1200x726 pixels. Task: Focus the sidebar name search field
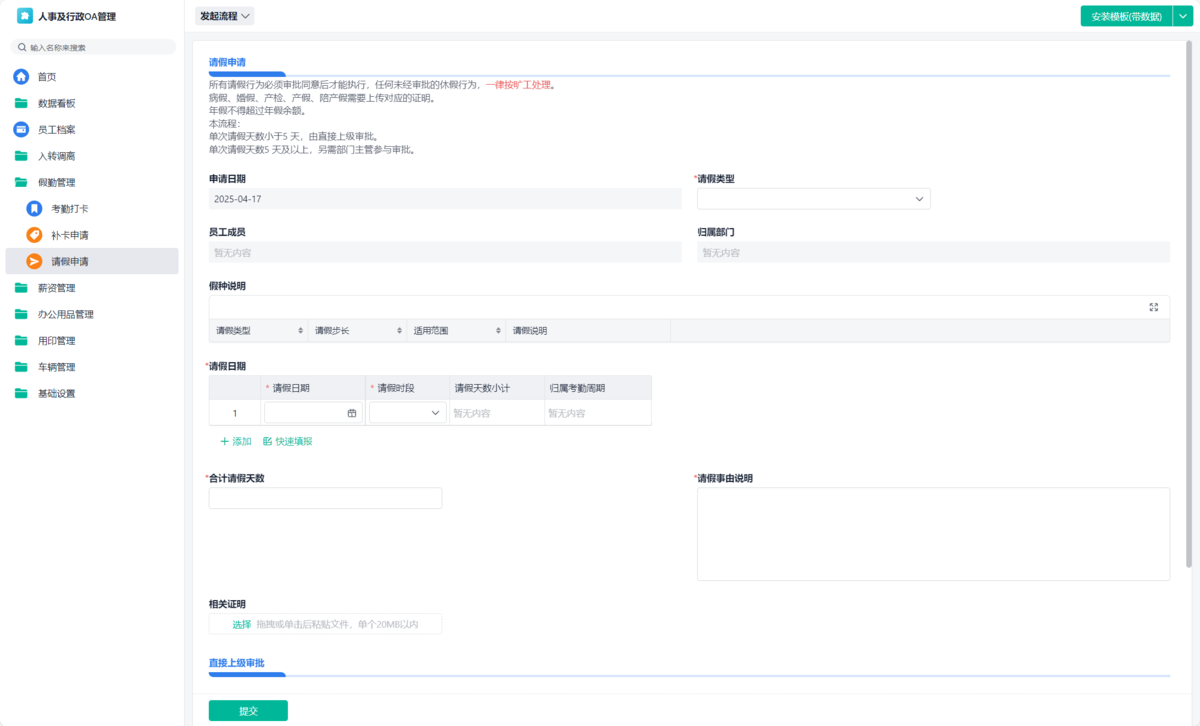(x=93, y=47)
